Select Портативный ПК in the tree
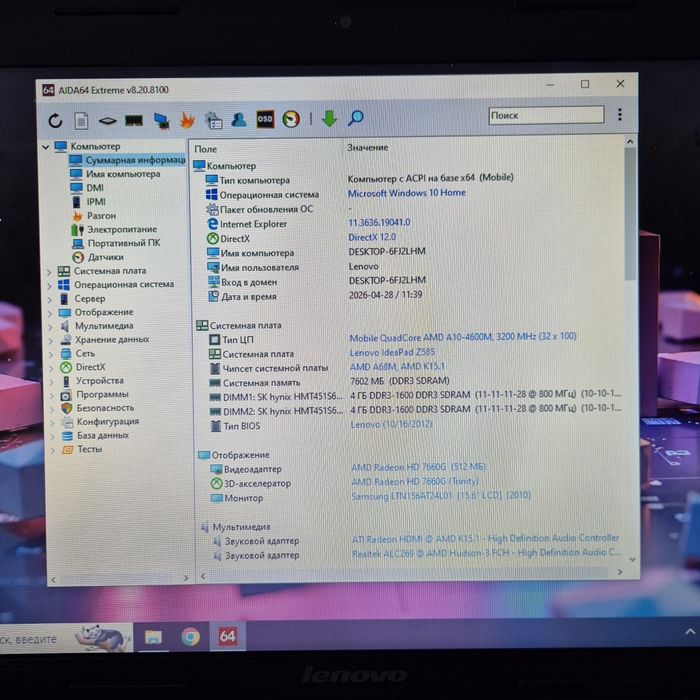The image size is (700, 700). 124,243
